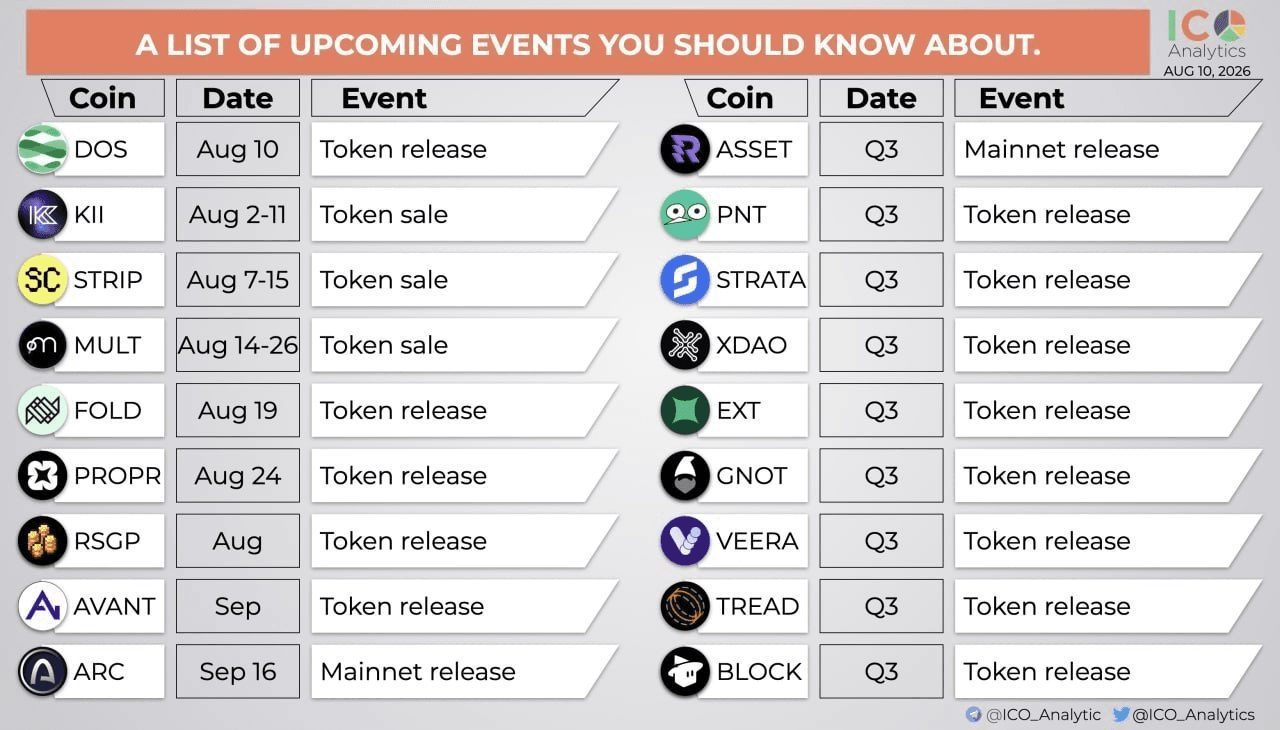The width and height of the screenshot is (1280, 730).
Task: Click the DOS coin logo
Action: (x=43, y=150)
